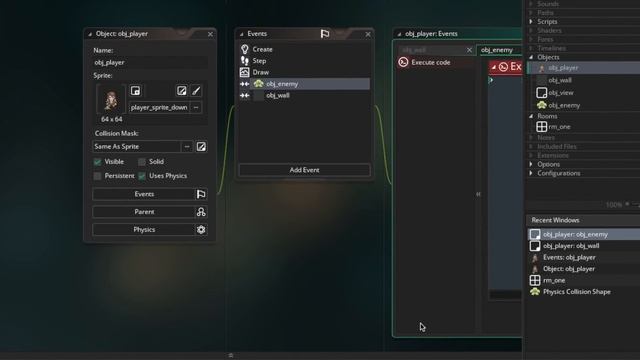
Task: Select the Draw event
Action: tap(304, 72)
